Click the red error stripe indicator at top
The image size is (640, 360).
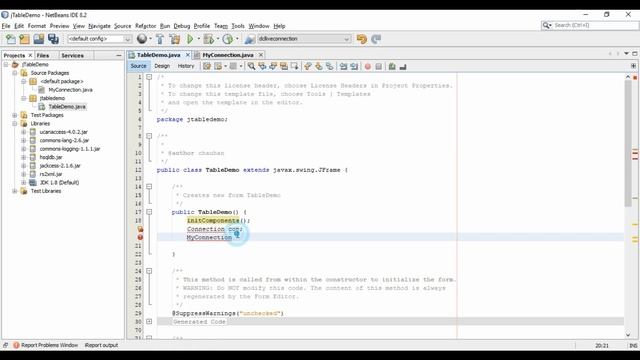point(635,77)
